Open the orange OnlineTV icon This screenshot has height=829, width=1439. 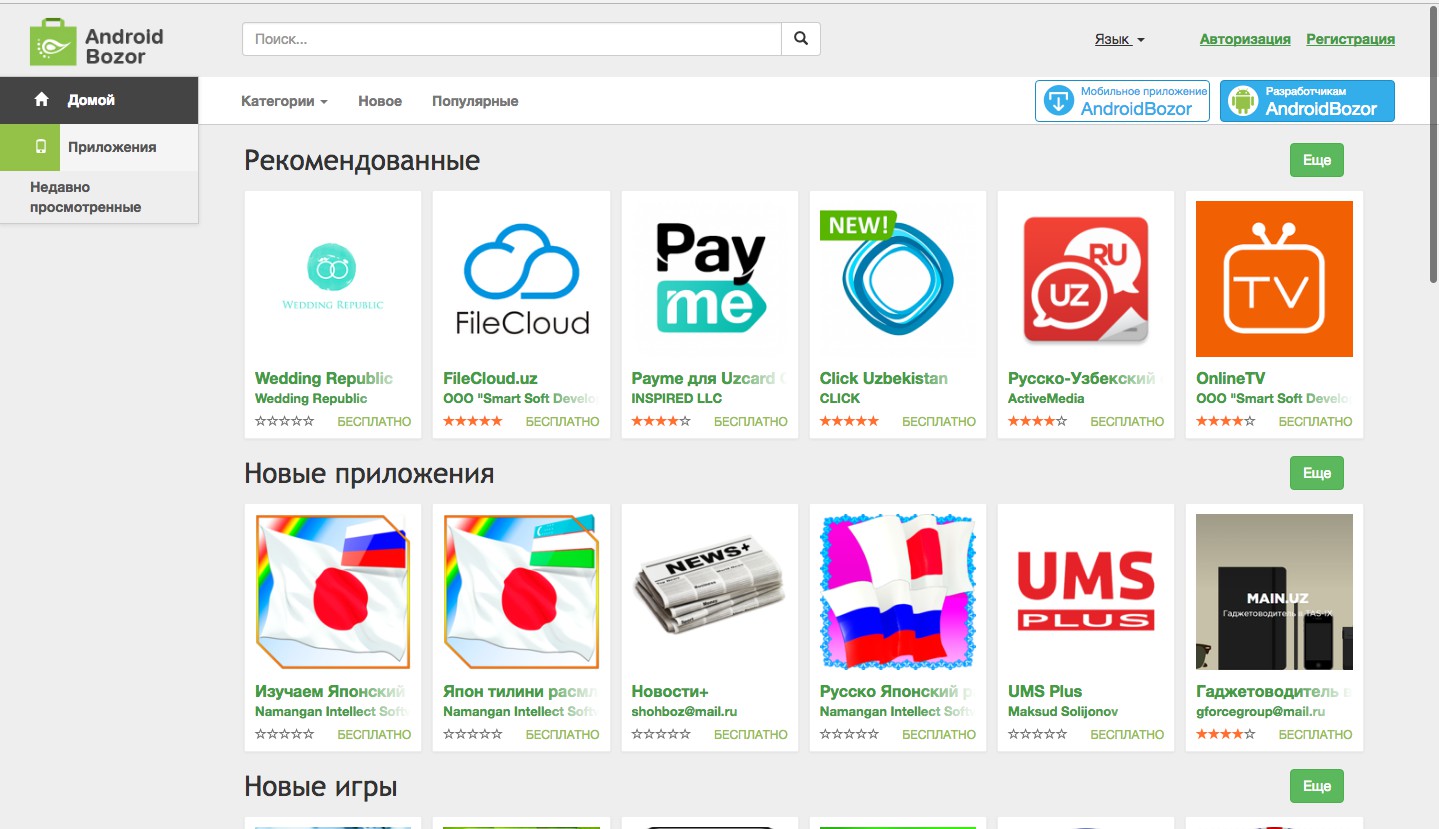tap(1274, 279)
